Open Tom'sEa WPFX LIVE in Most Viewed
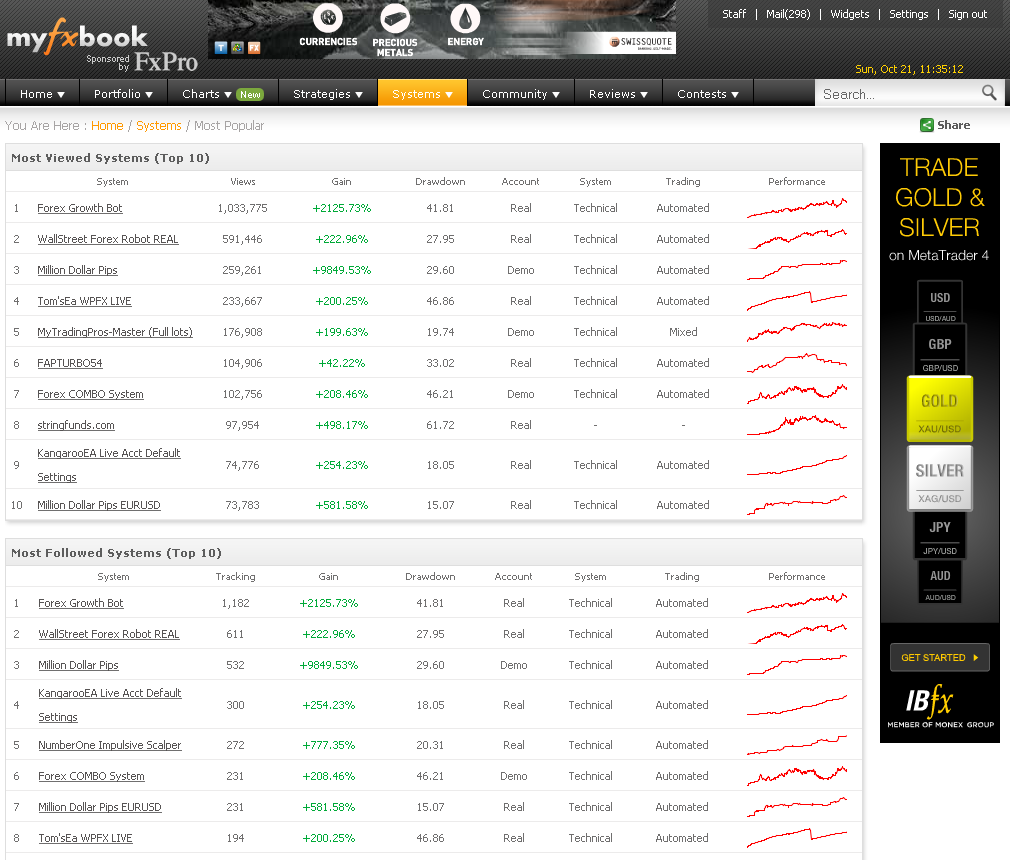This screenshot has height=860, width=1010. (84, 301)
